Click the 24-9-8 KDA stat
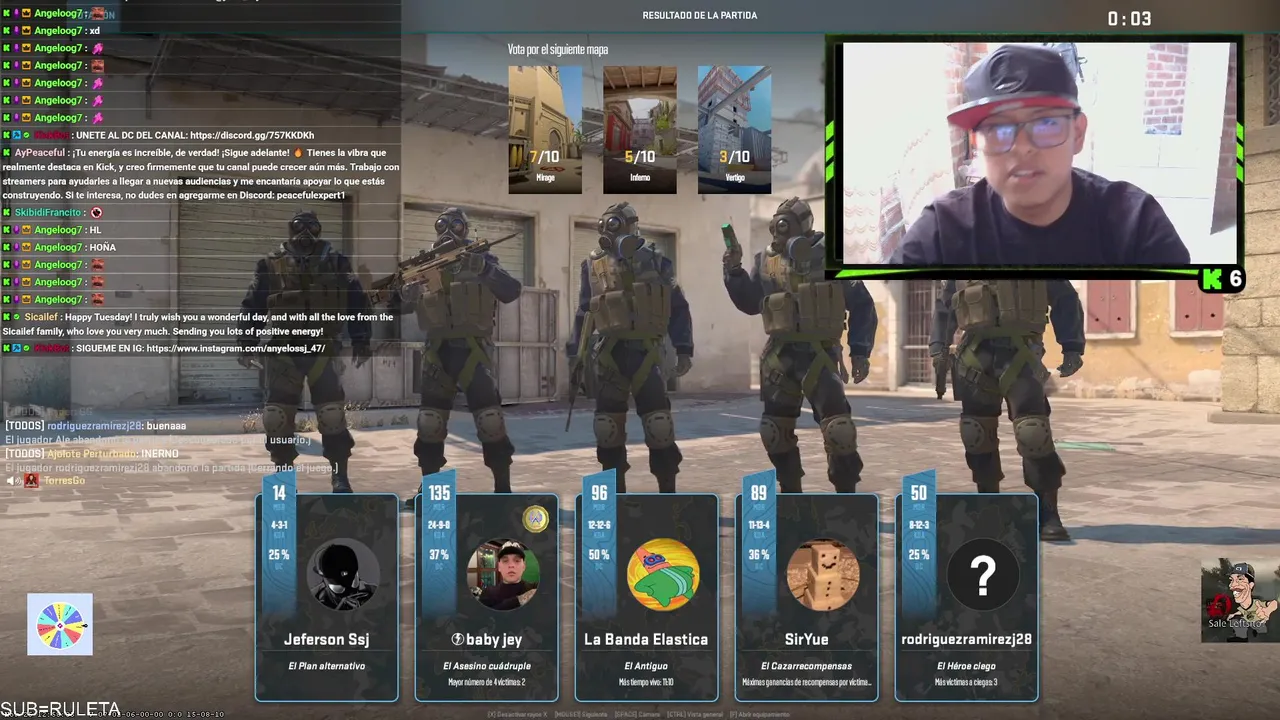Image resolution: width=1280 pixels, height=720 pixels. coord(439,525)
